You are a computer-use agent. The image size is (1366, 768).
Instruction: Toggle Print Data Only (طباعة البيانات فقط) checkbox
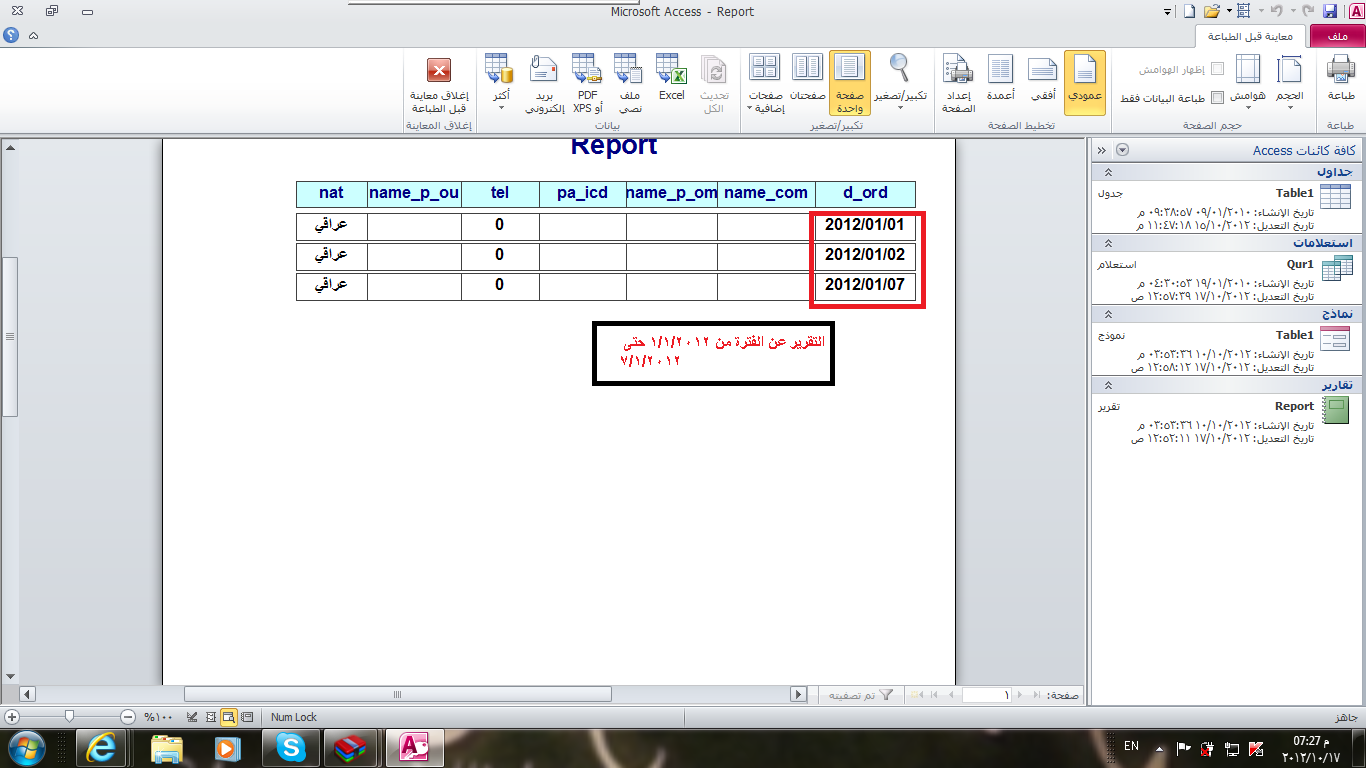1217,98
